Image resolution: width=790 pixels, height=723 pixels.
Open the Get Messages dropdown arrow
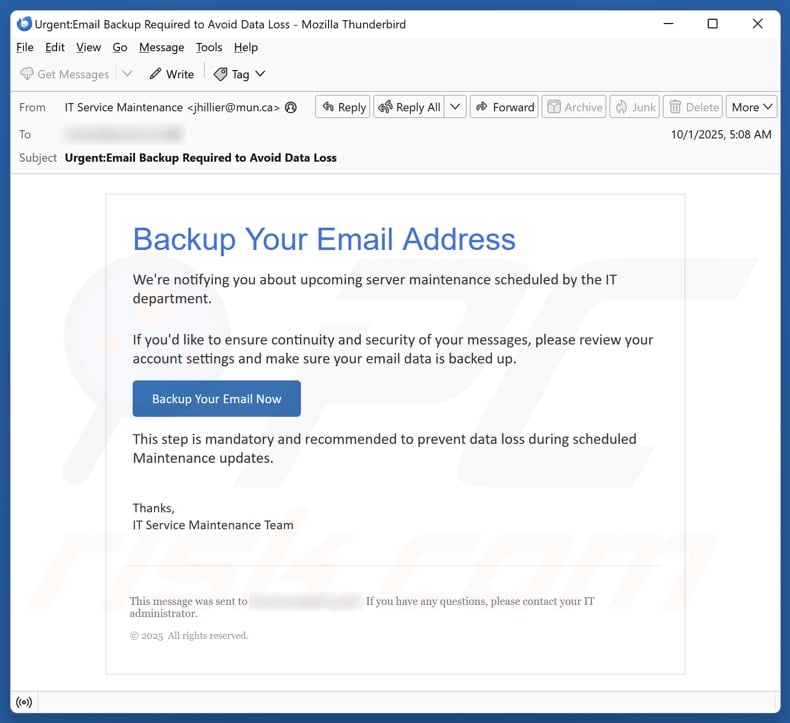(127, 74)
